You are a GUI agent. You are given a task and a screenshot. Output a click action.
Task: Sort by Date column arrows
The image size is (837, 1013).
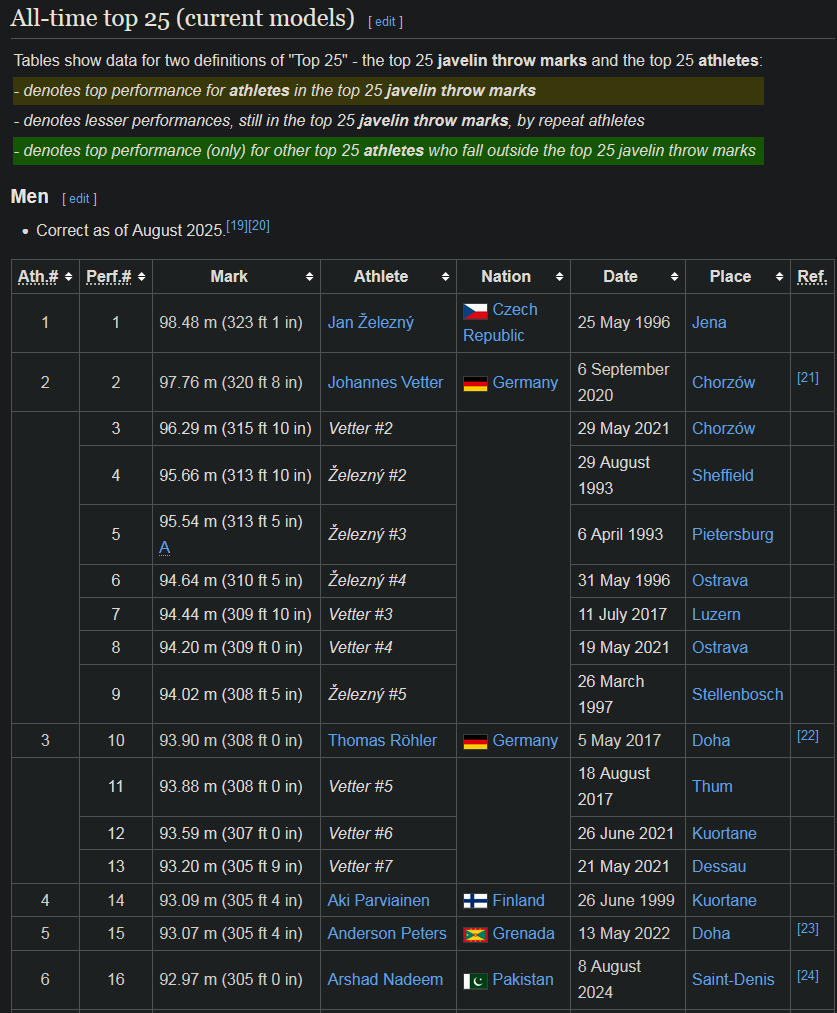pos(674,277)
